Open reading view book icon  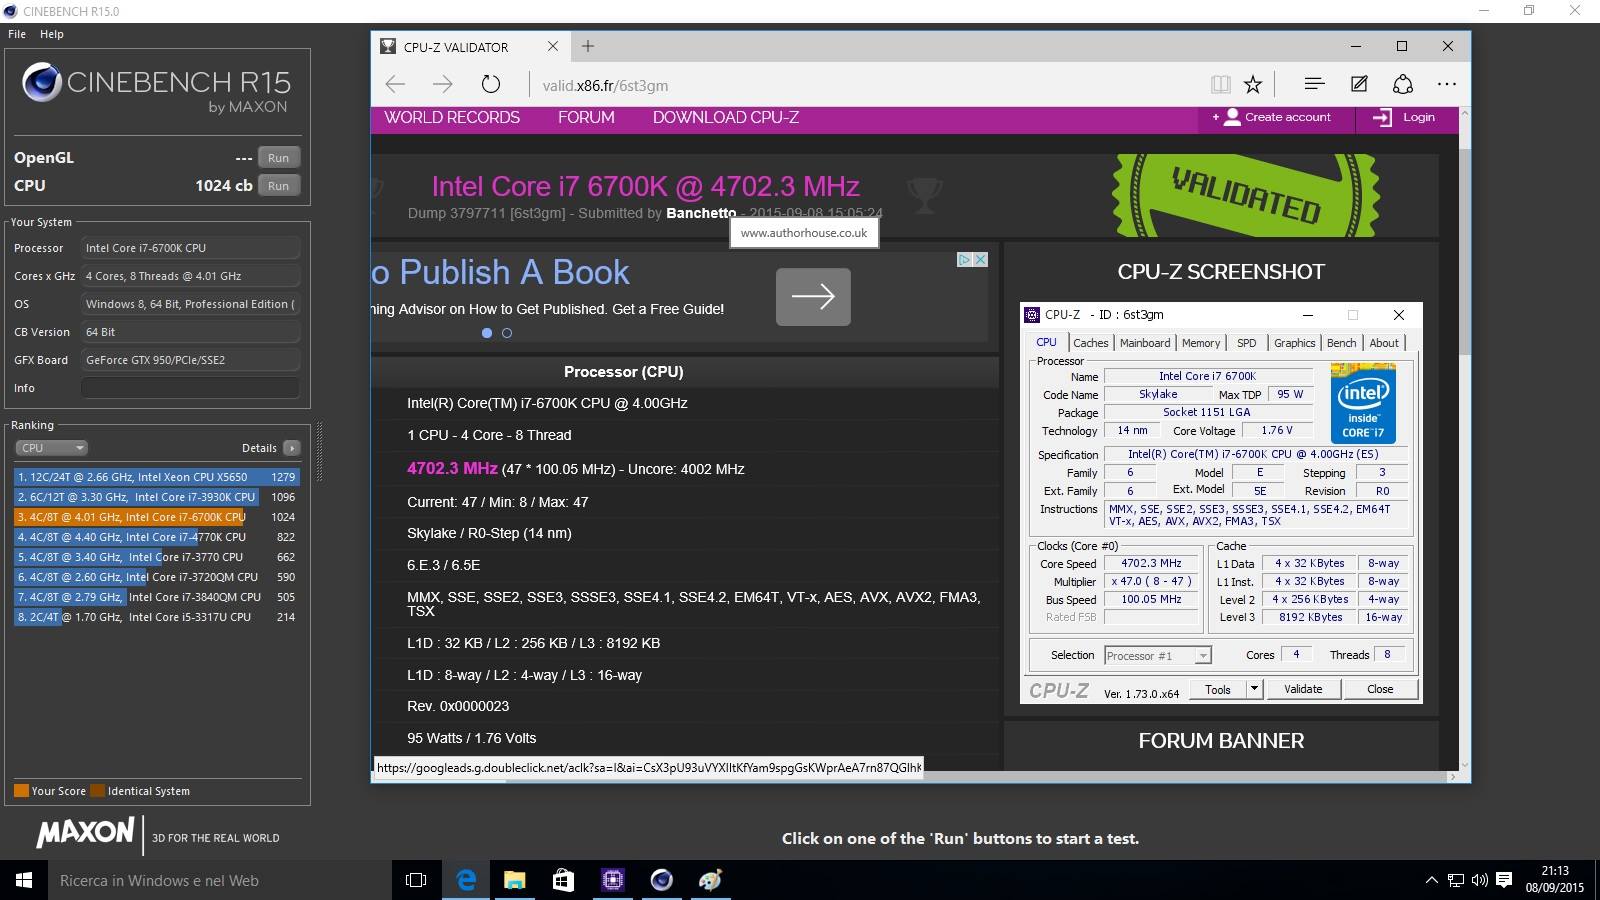(1220, 85)
